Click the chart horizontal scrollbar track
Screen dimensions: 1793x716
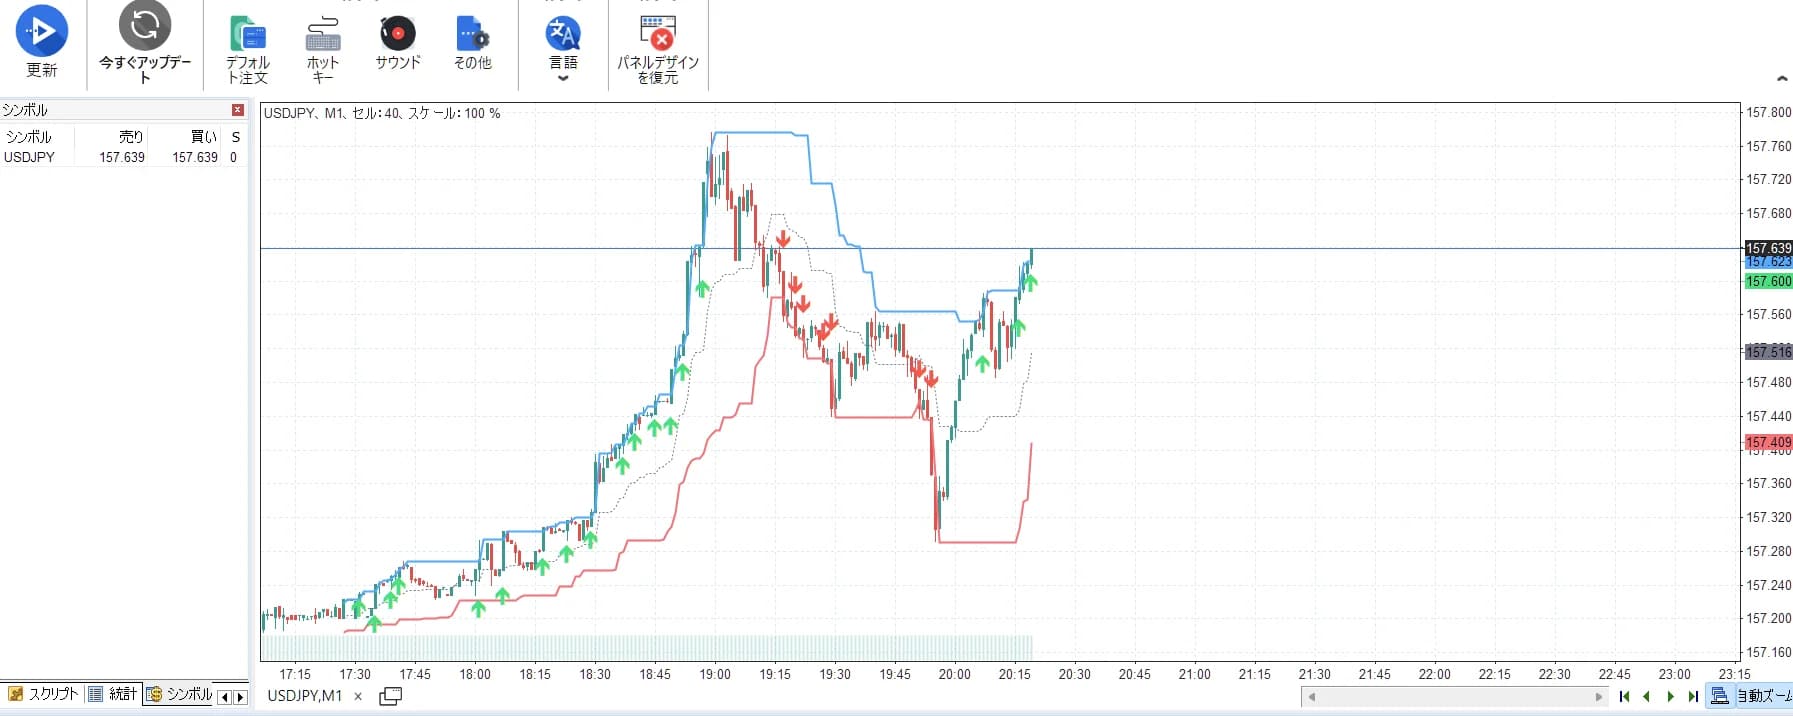1455,697
